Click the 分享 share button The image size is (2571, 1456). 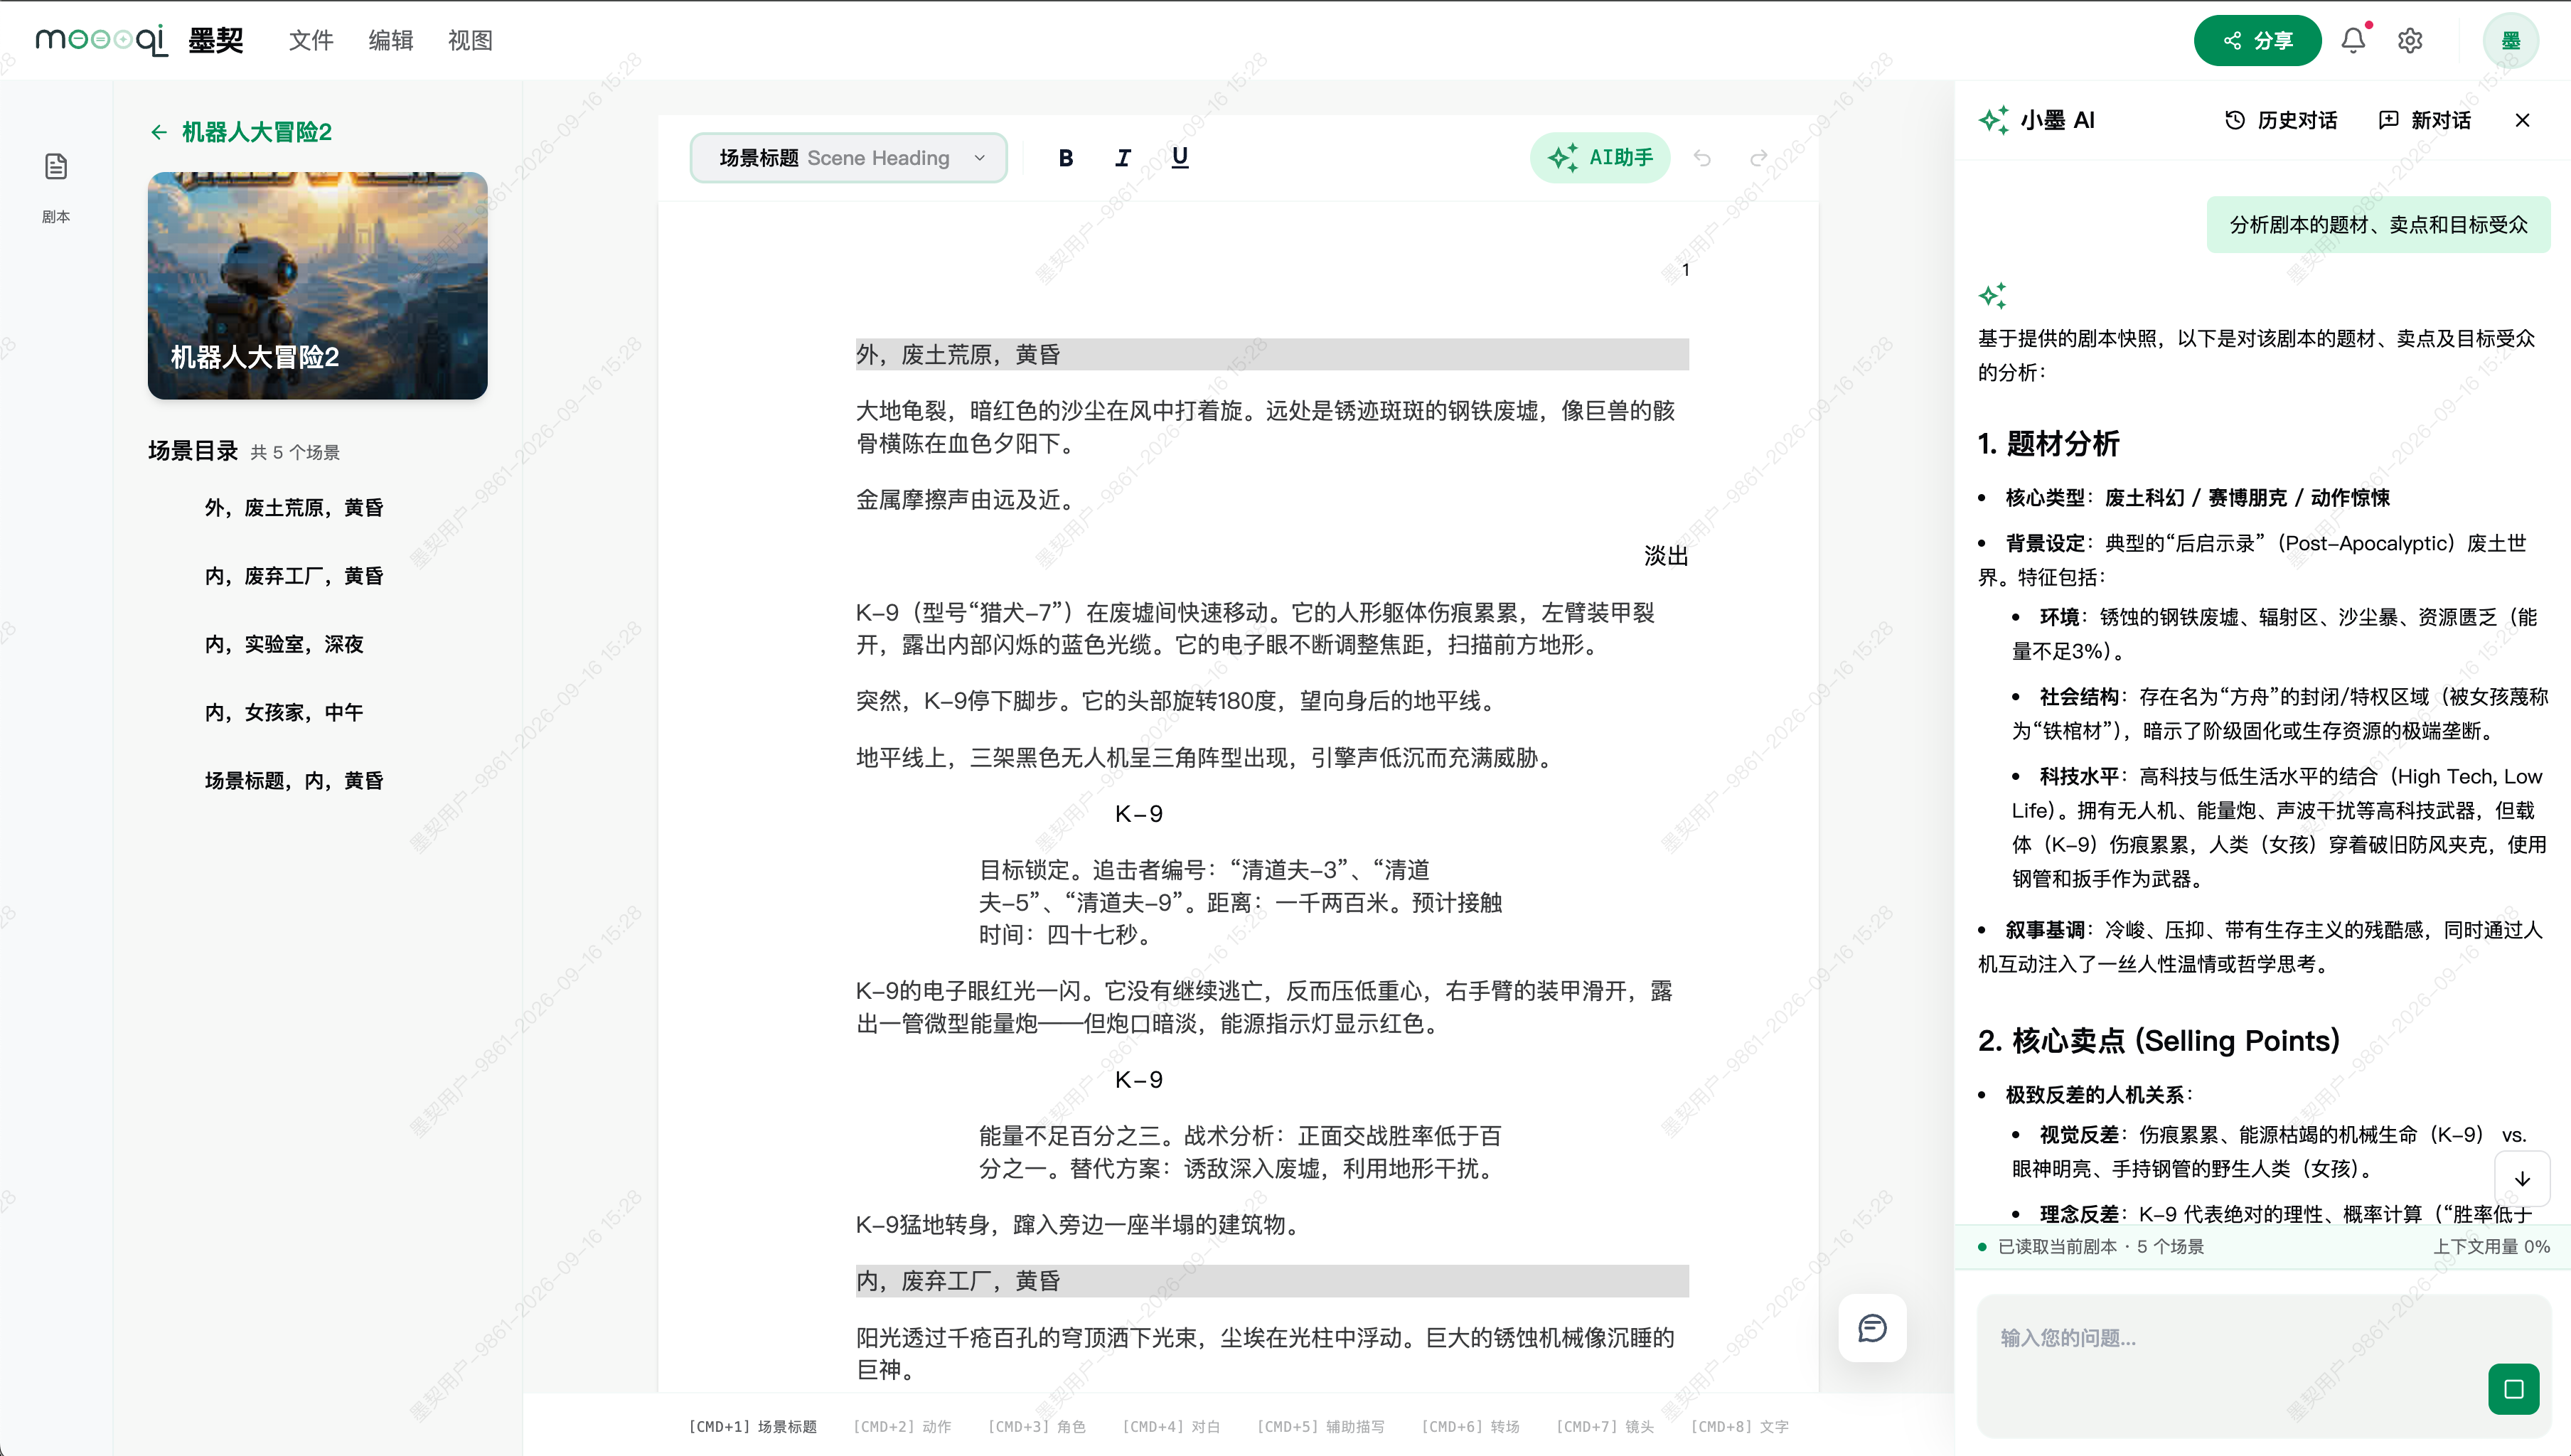click(2257, 40)
